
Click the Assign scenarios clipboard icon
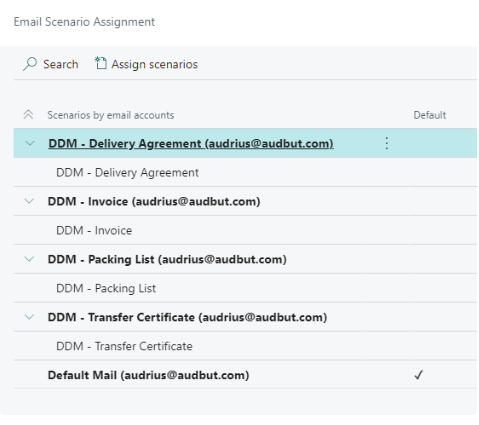tap(101, 63)
